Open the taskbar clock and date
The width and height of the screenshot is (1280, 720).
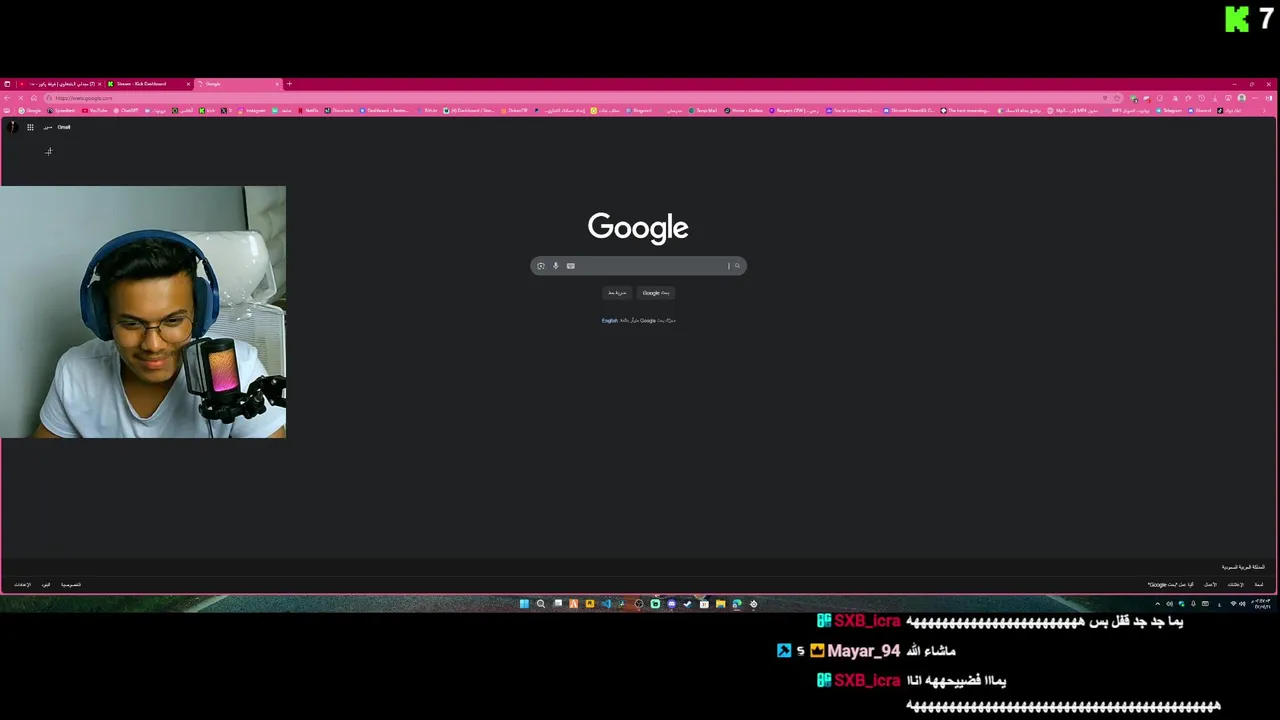pyautogui.click(x=1260, y=604)
